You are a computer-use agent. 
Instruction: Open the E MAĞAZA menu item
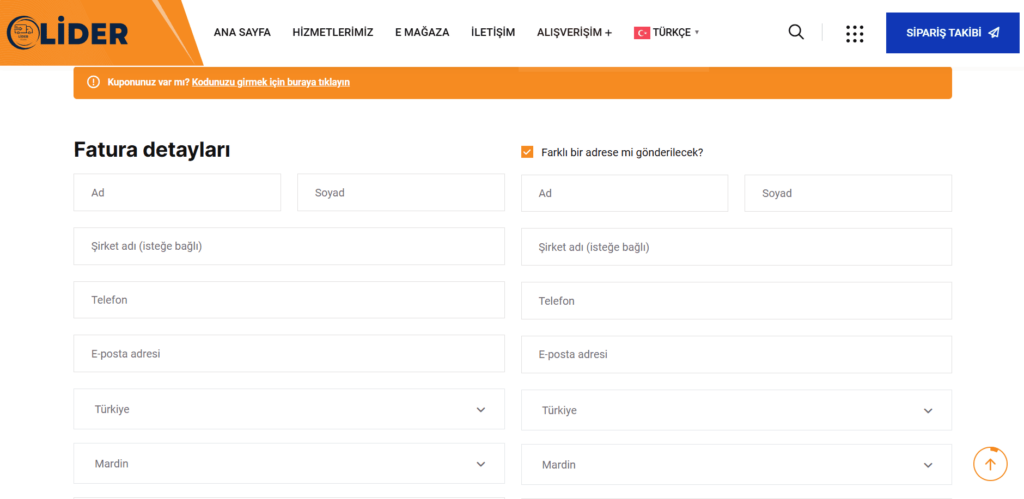point(422,33)
